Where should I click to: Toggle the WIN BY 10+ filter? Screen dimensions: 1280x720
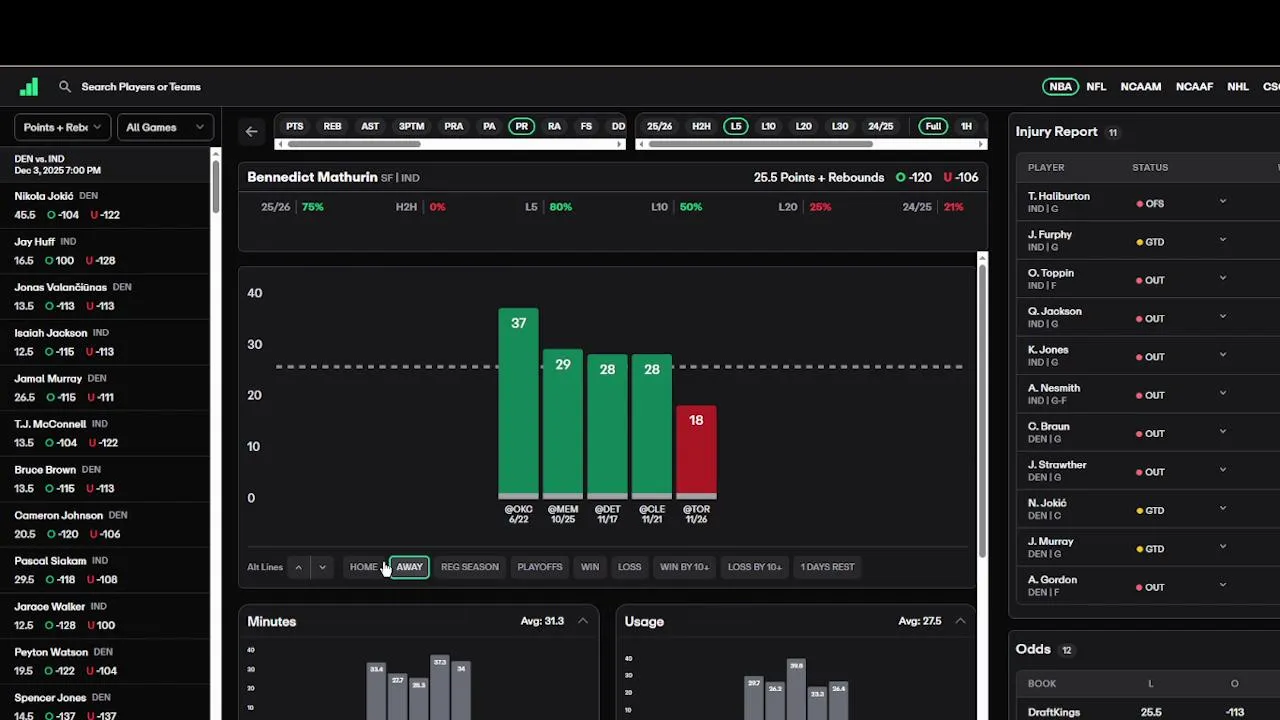(x=684, y=567)
